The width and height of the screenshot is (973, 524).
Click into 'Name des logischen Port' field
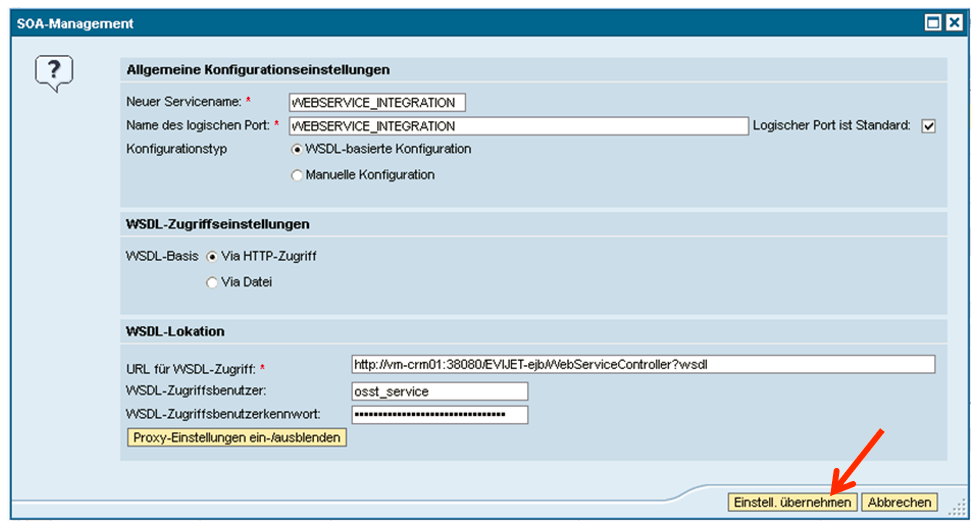518,126
